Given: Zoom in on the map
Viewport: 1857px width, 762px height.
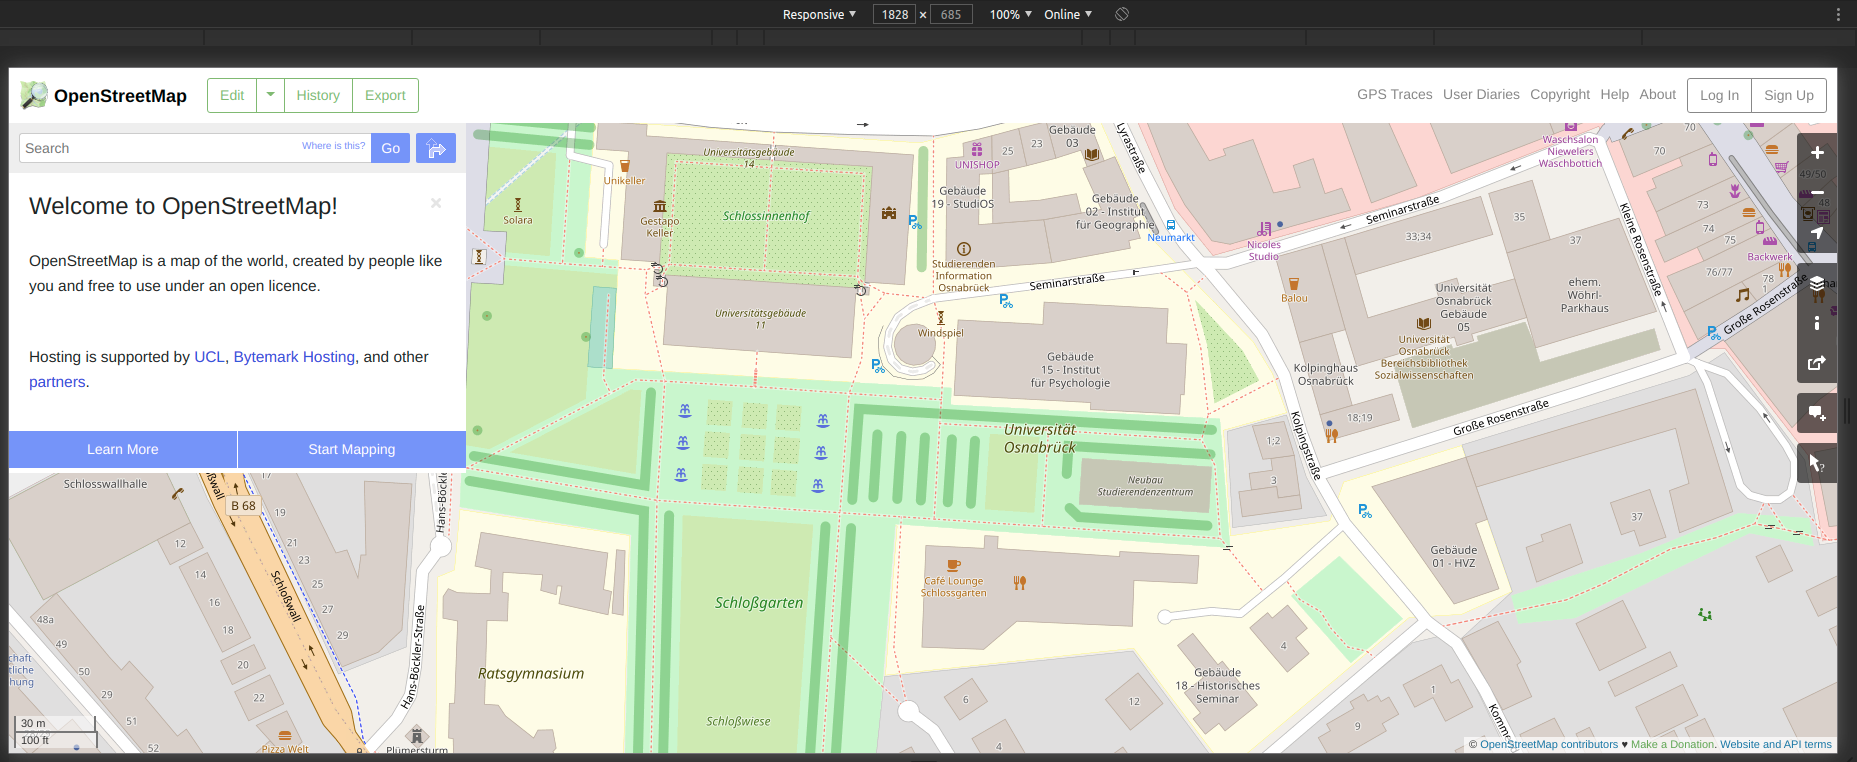Looking at the screenshot, I should tap(1817, 153).
